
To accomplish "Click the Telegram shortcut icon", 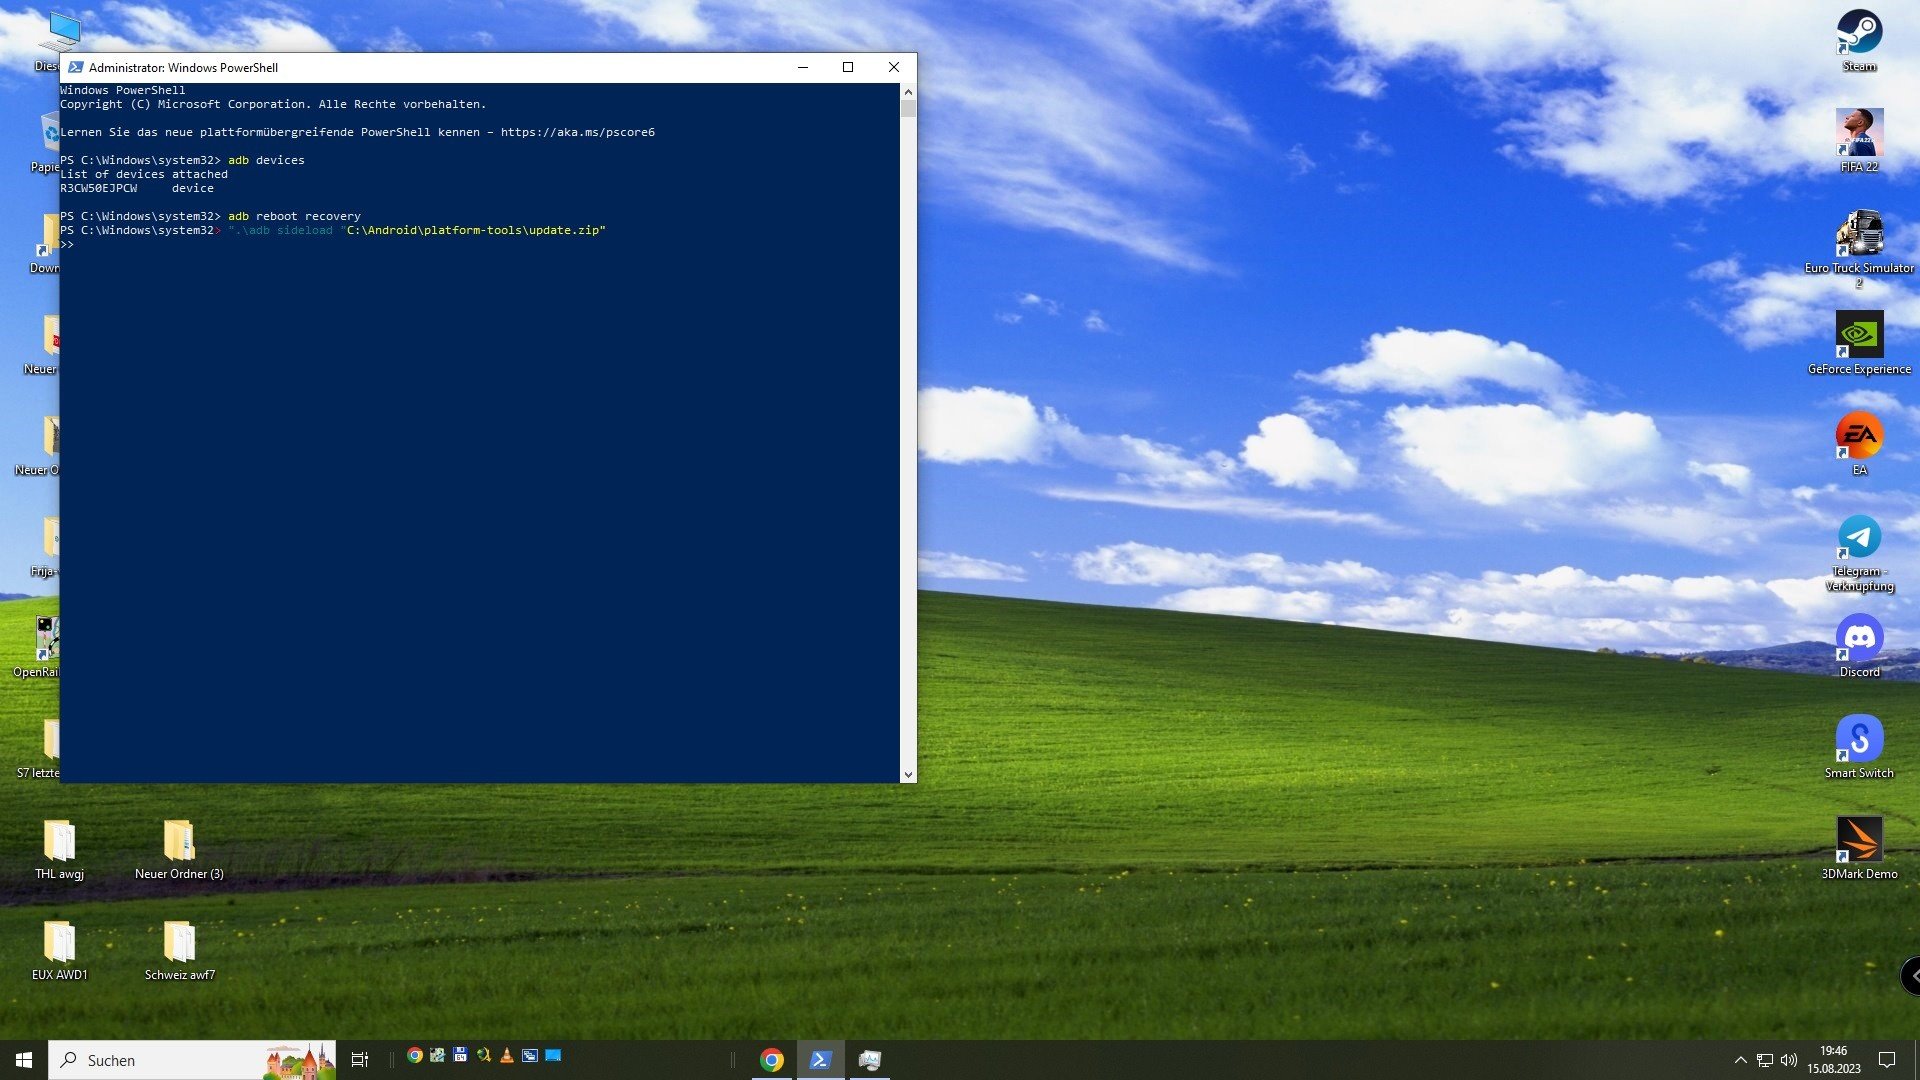I will click(1859, 537).
